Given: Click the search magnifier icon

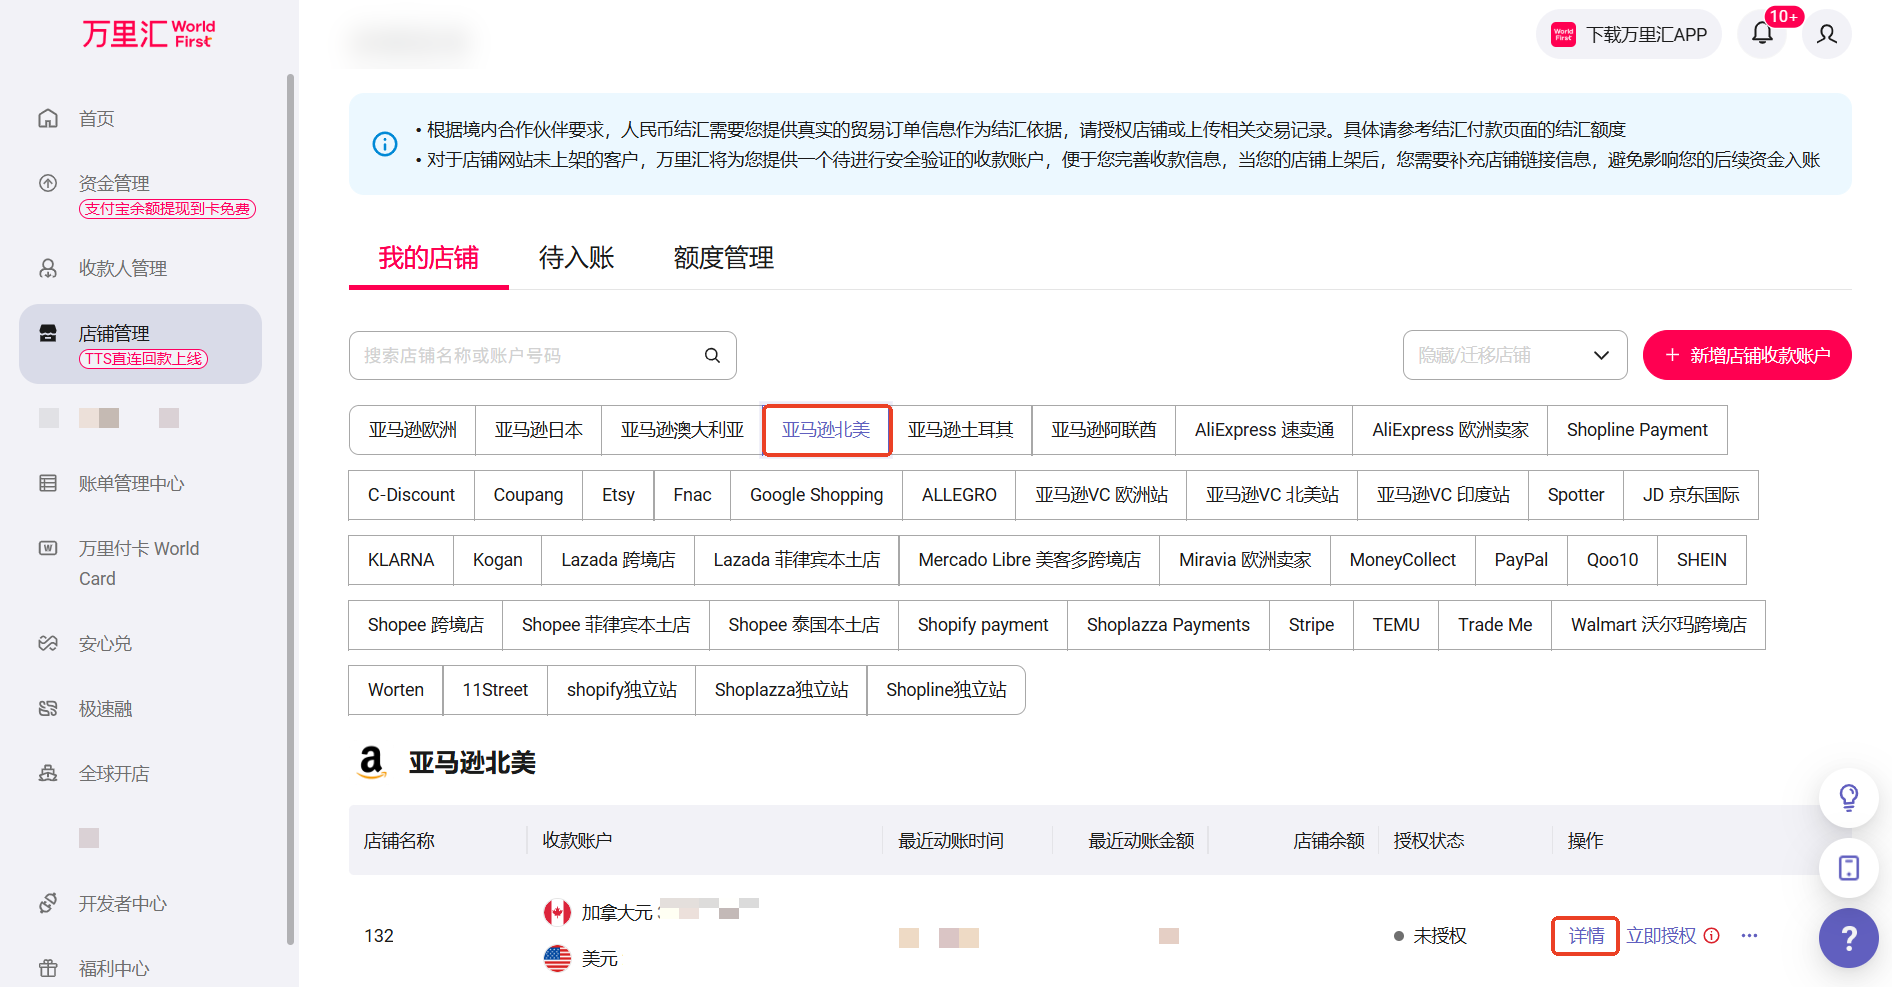Looking at the screenshot, I should [712, 355].
